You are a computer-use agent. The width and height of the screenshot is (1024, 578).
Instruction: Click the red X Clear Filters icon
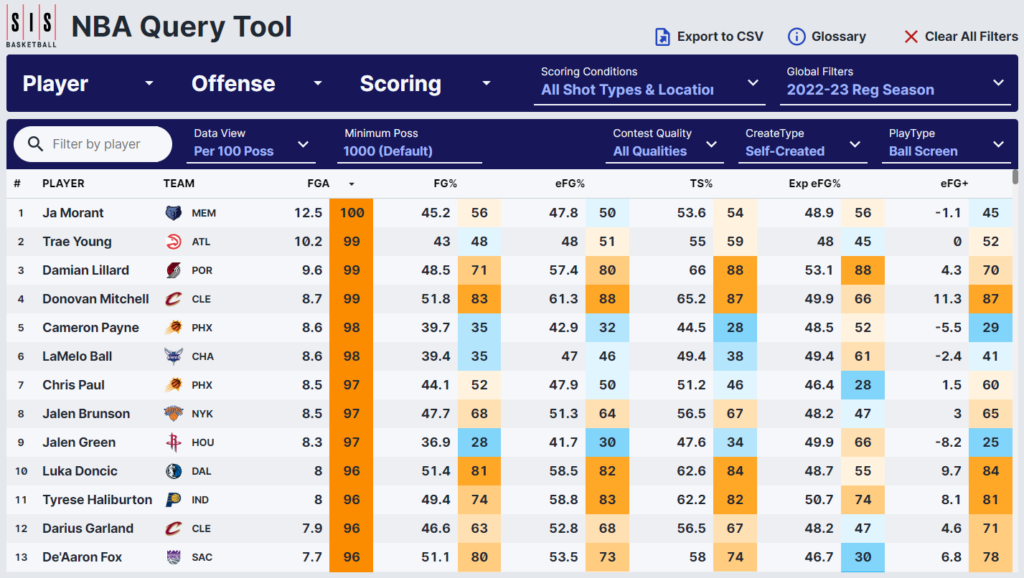tap(910, 37)
